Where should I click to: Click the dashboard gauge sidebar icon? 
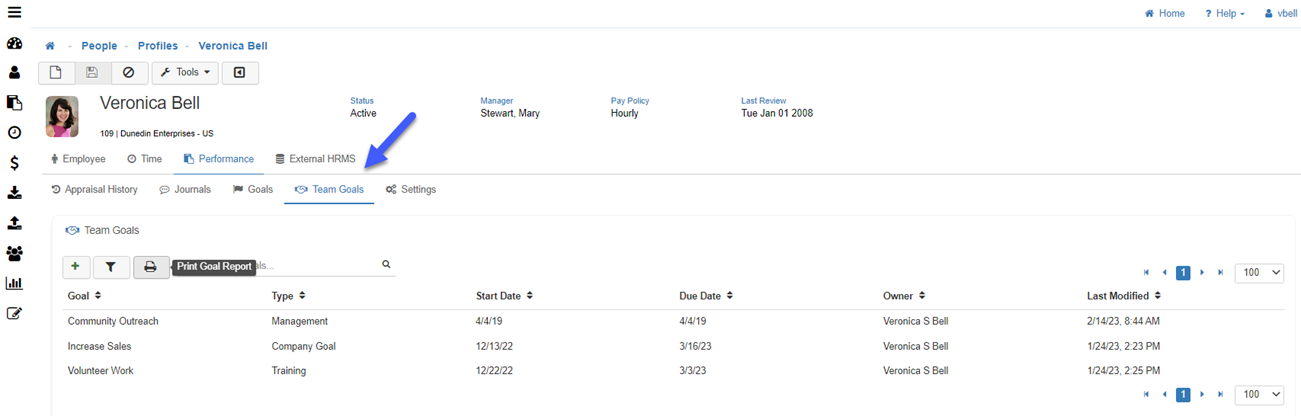coord(14,44)
